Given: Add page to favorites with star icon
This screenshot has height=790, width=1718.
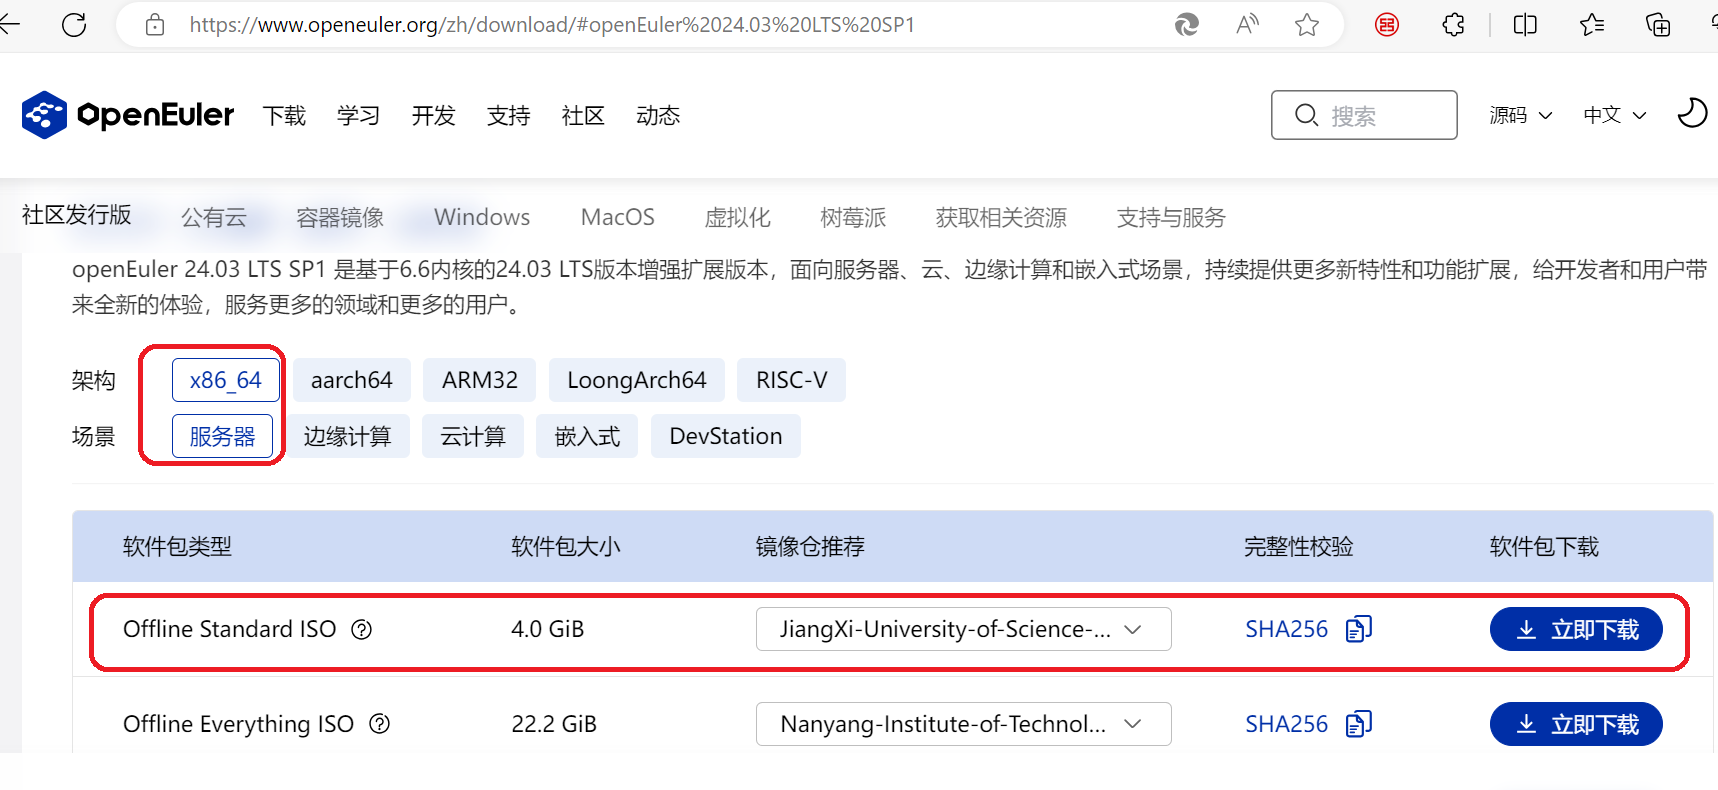Looking at the screenshot, I should coord(1307,25).
